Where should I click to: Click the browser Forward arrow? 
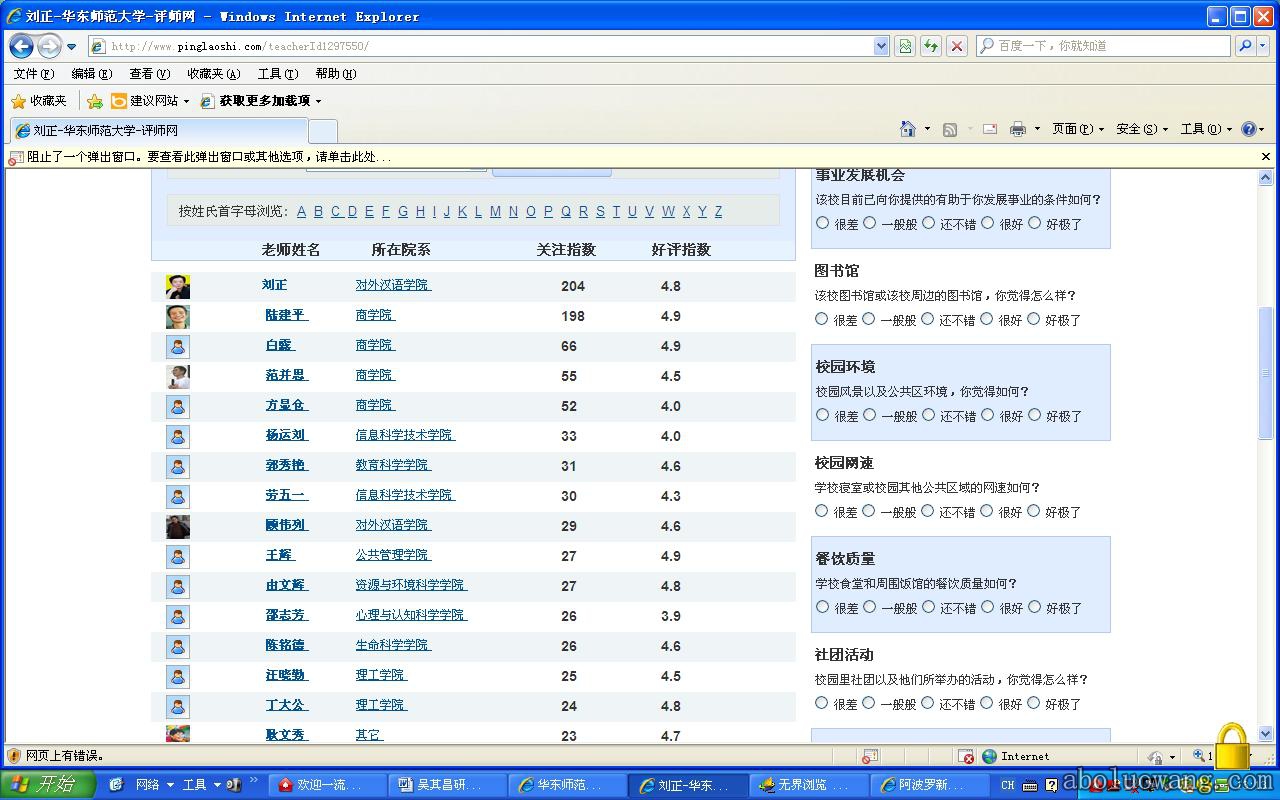[49, 46]
